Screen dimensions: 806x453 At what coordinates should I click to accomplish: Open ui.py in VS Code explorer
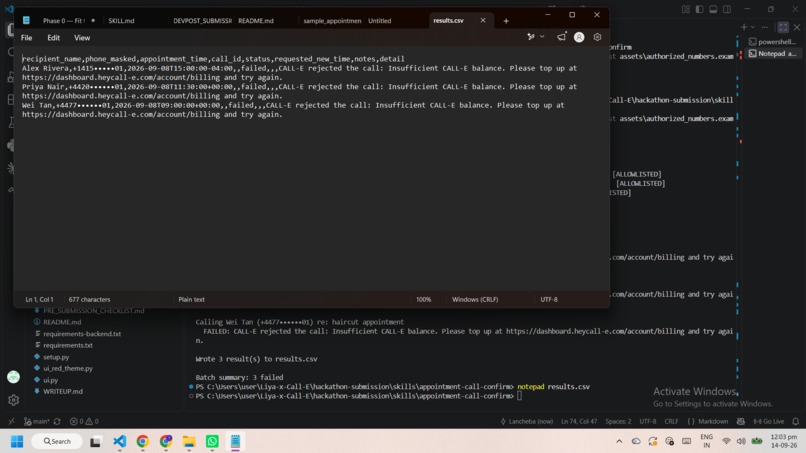click(x=50, y=380)
